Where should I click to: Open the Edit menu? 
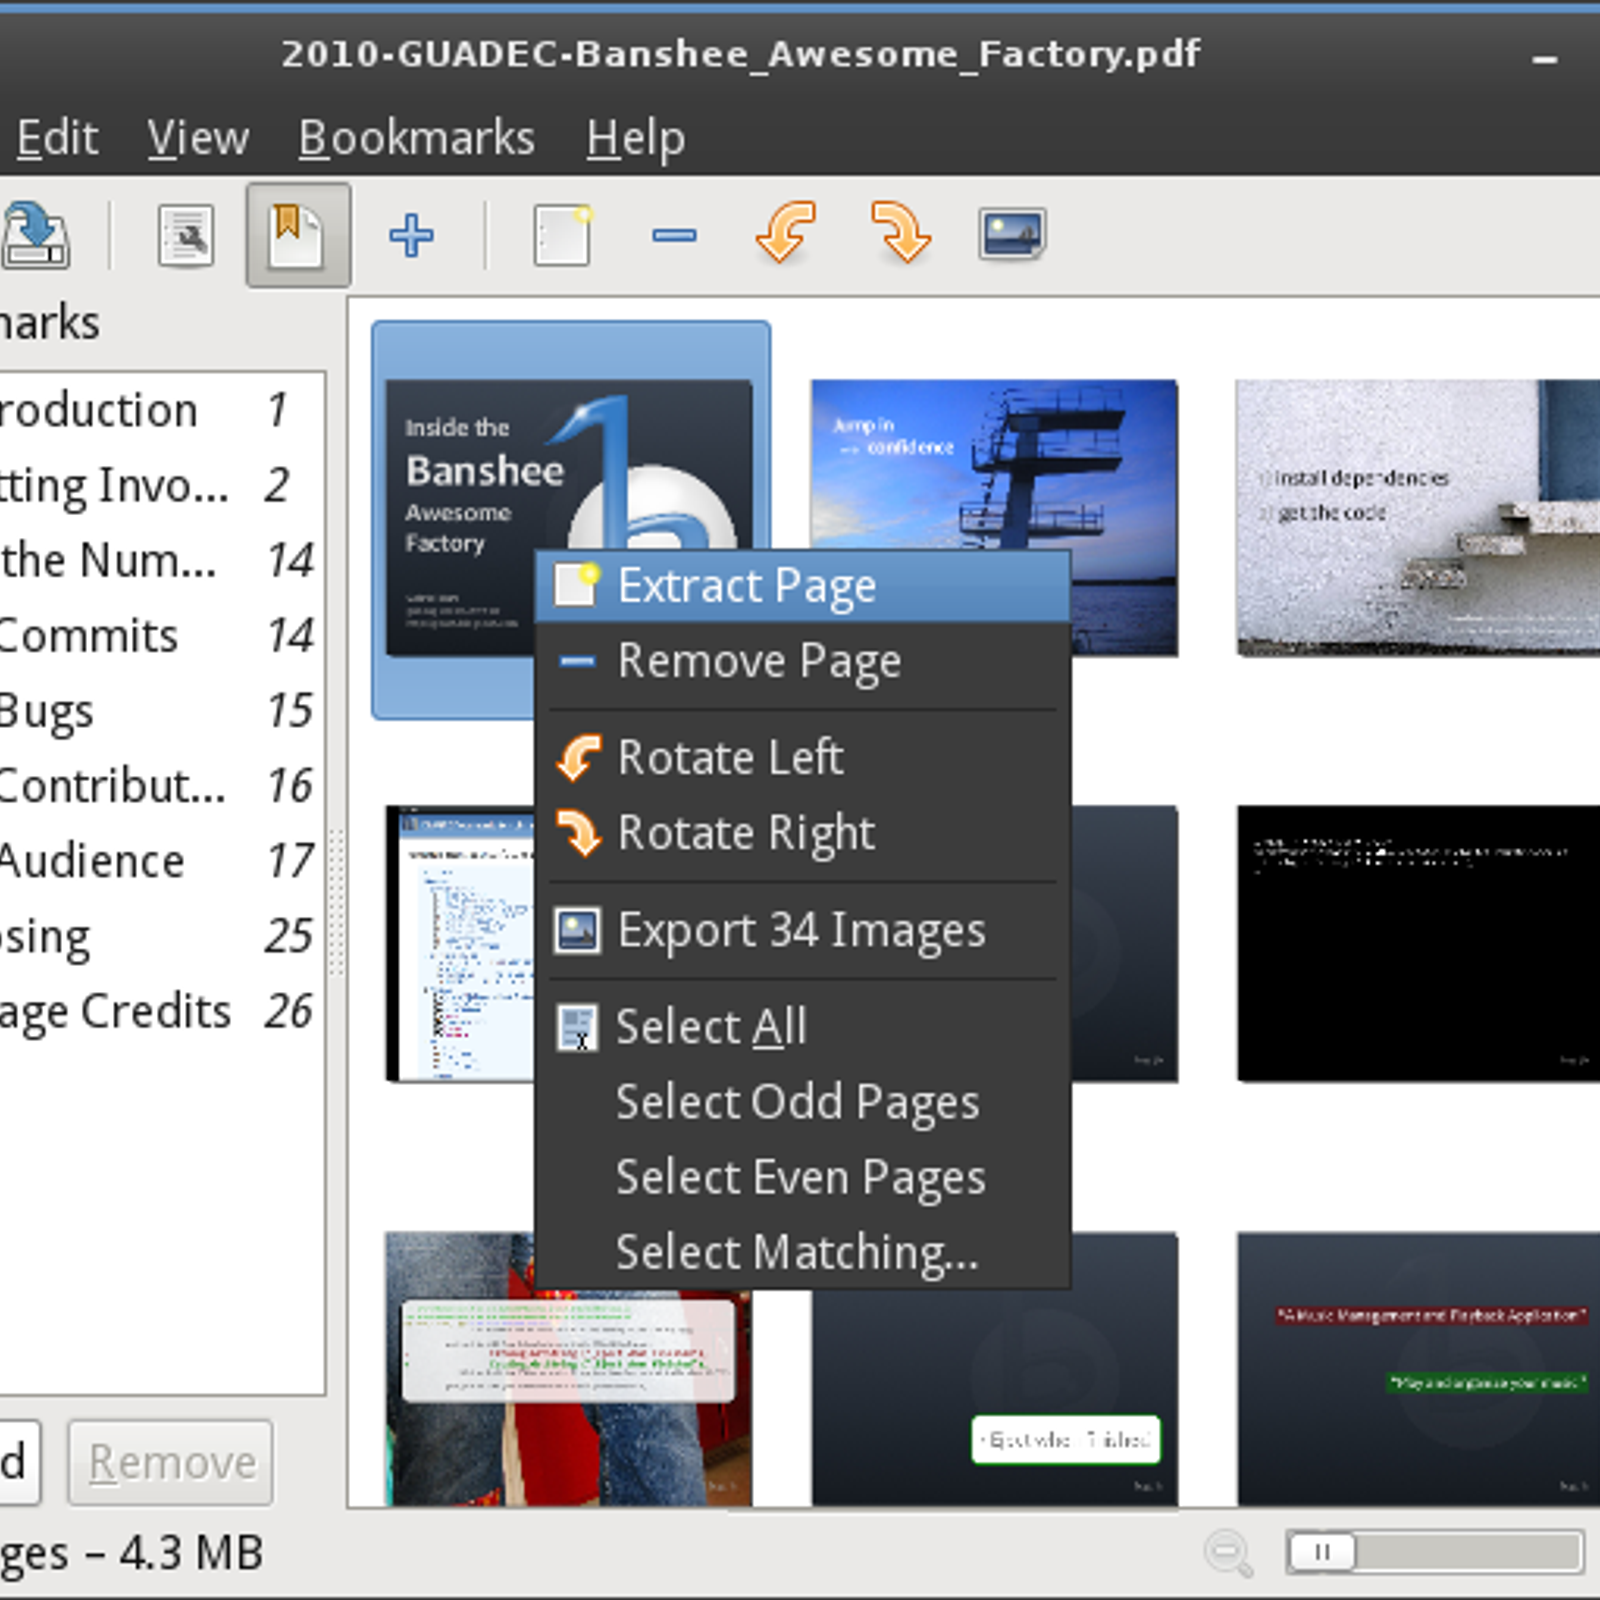click(57, 137)
